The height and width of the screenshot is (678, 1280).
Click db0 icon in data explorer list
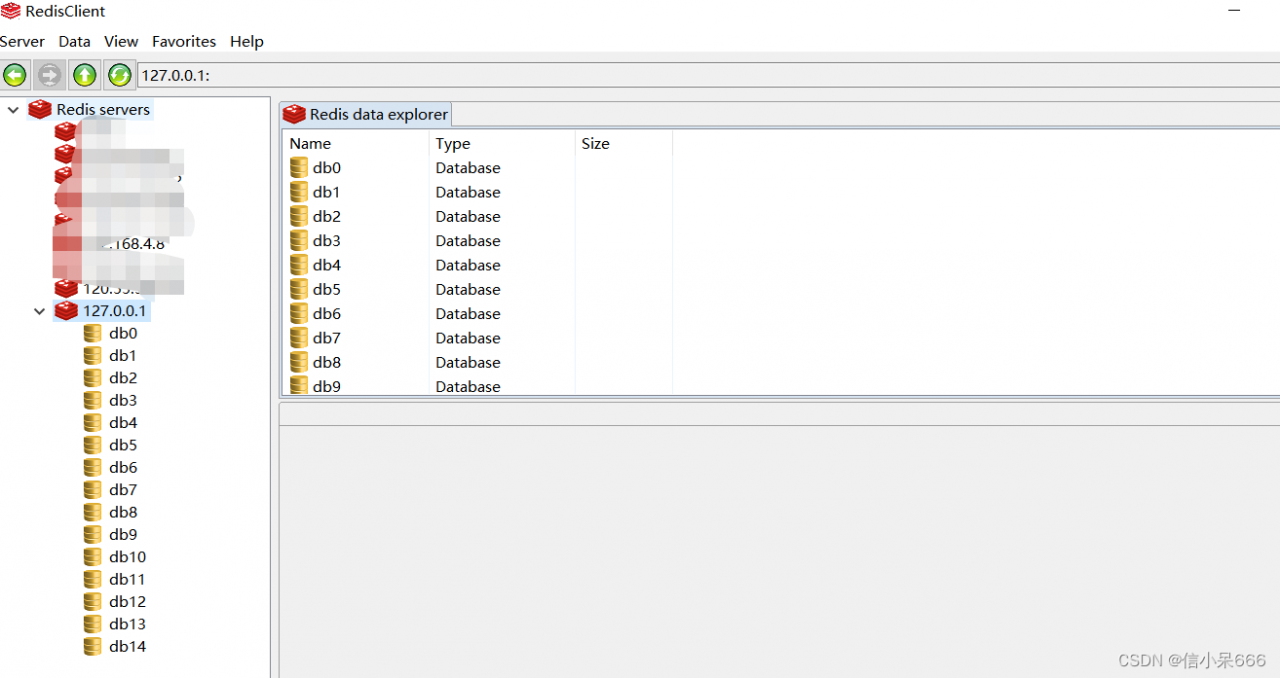[299, 168]
